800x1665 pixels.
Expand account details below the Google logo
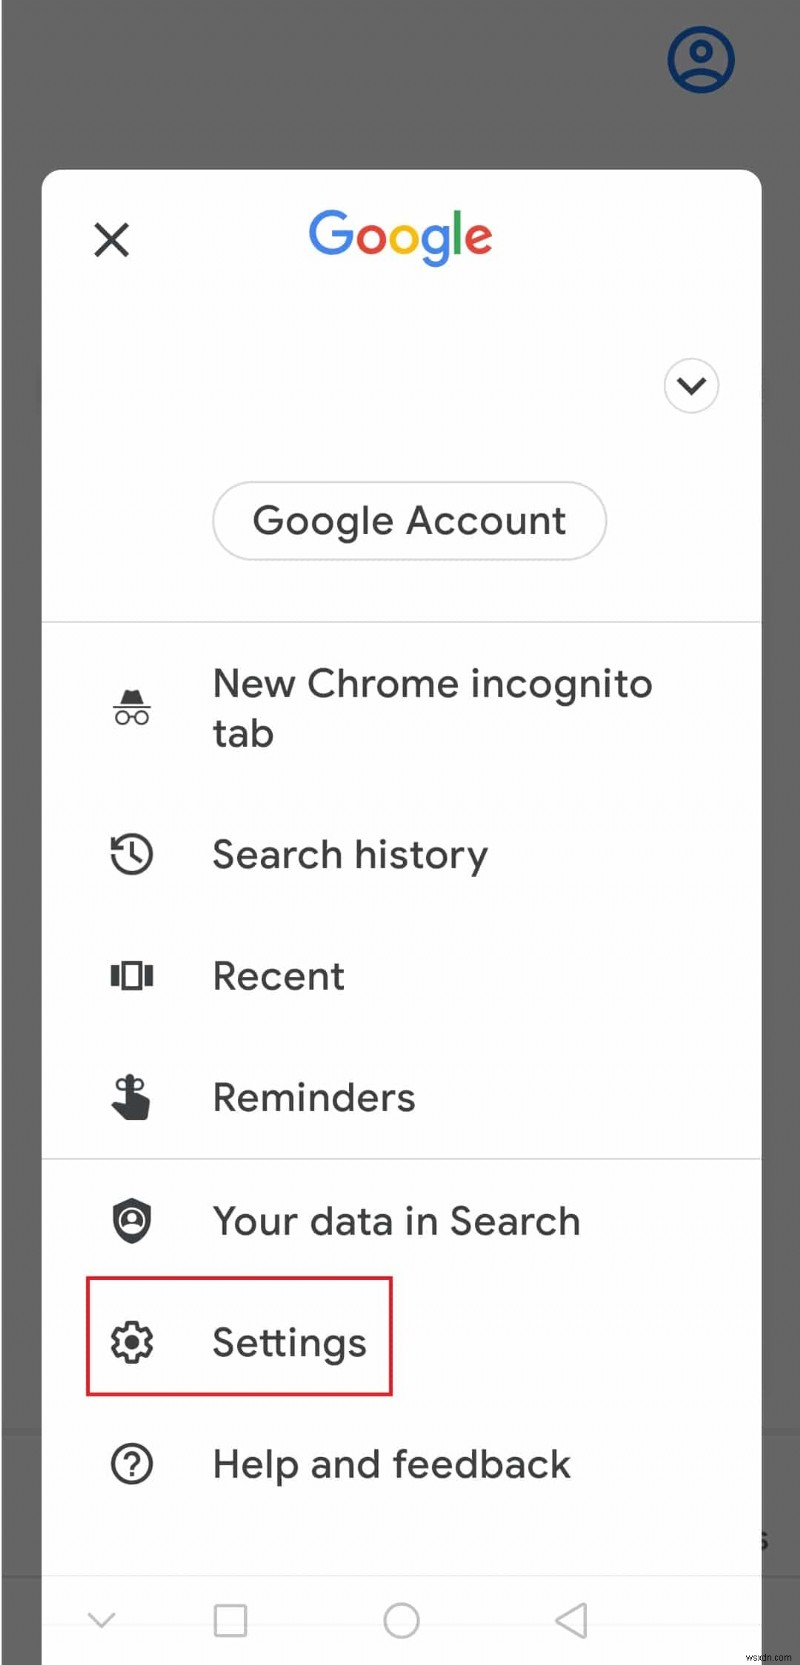(691, 386)
